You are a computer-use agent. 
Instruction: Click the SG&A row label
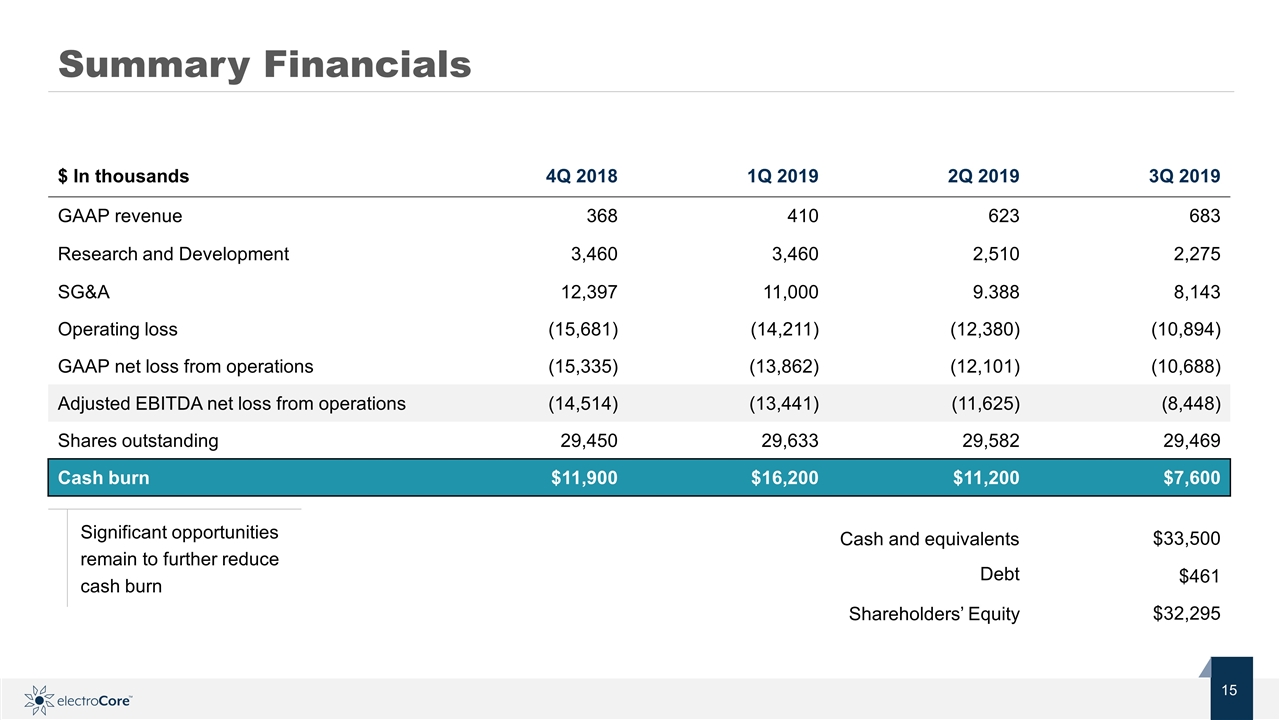pyautogui.click(x=83, y=291)
